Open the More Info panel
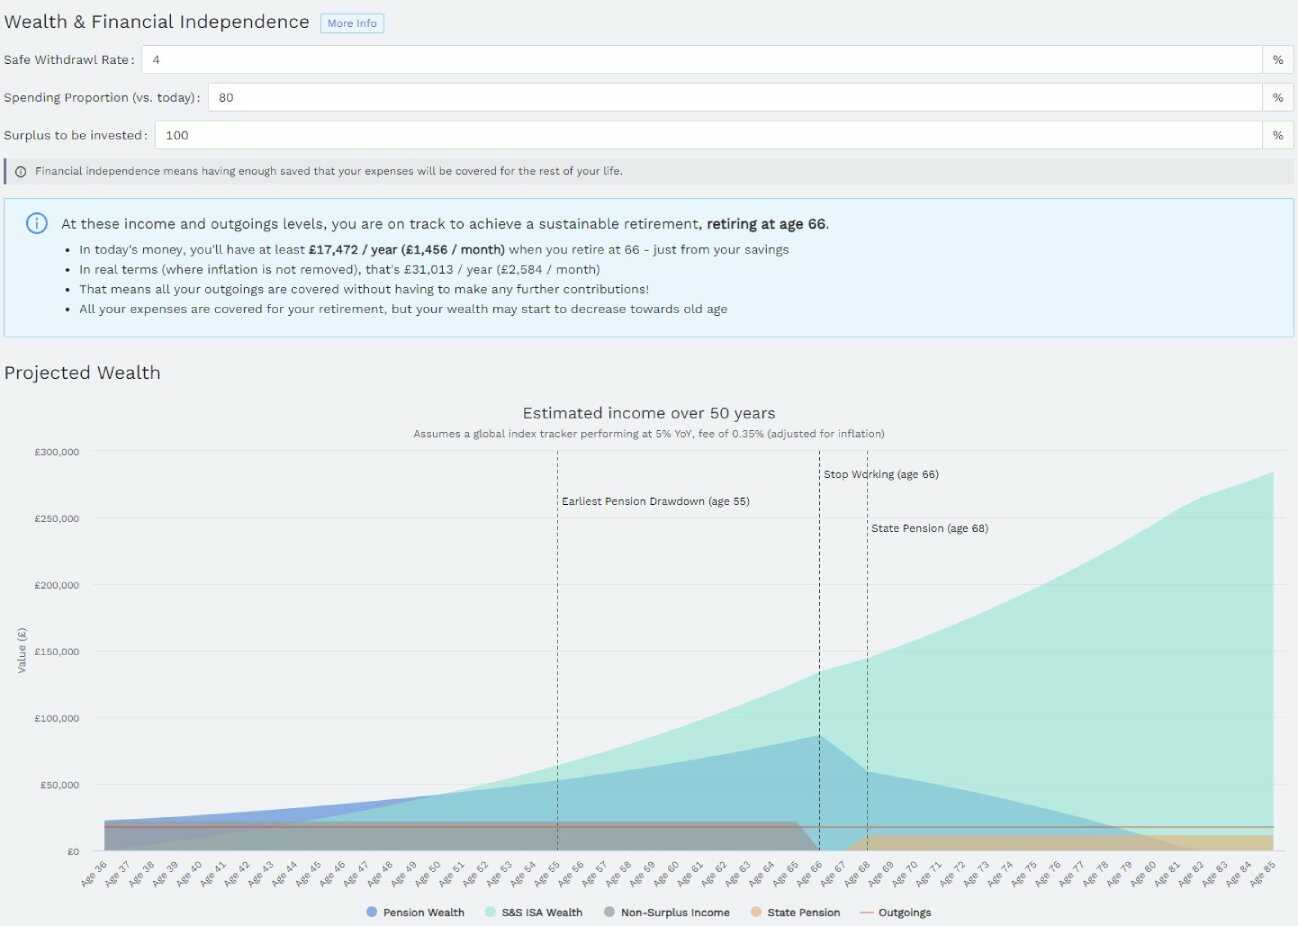 (x=351, y=22)
